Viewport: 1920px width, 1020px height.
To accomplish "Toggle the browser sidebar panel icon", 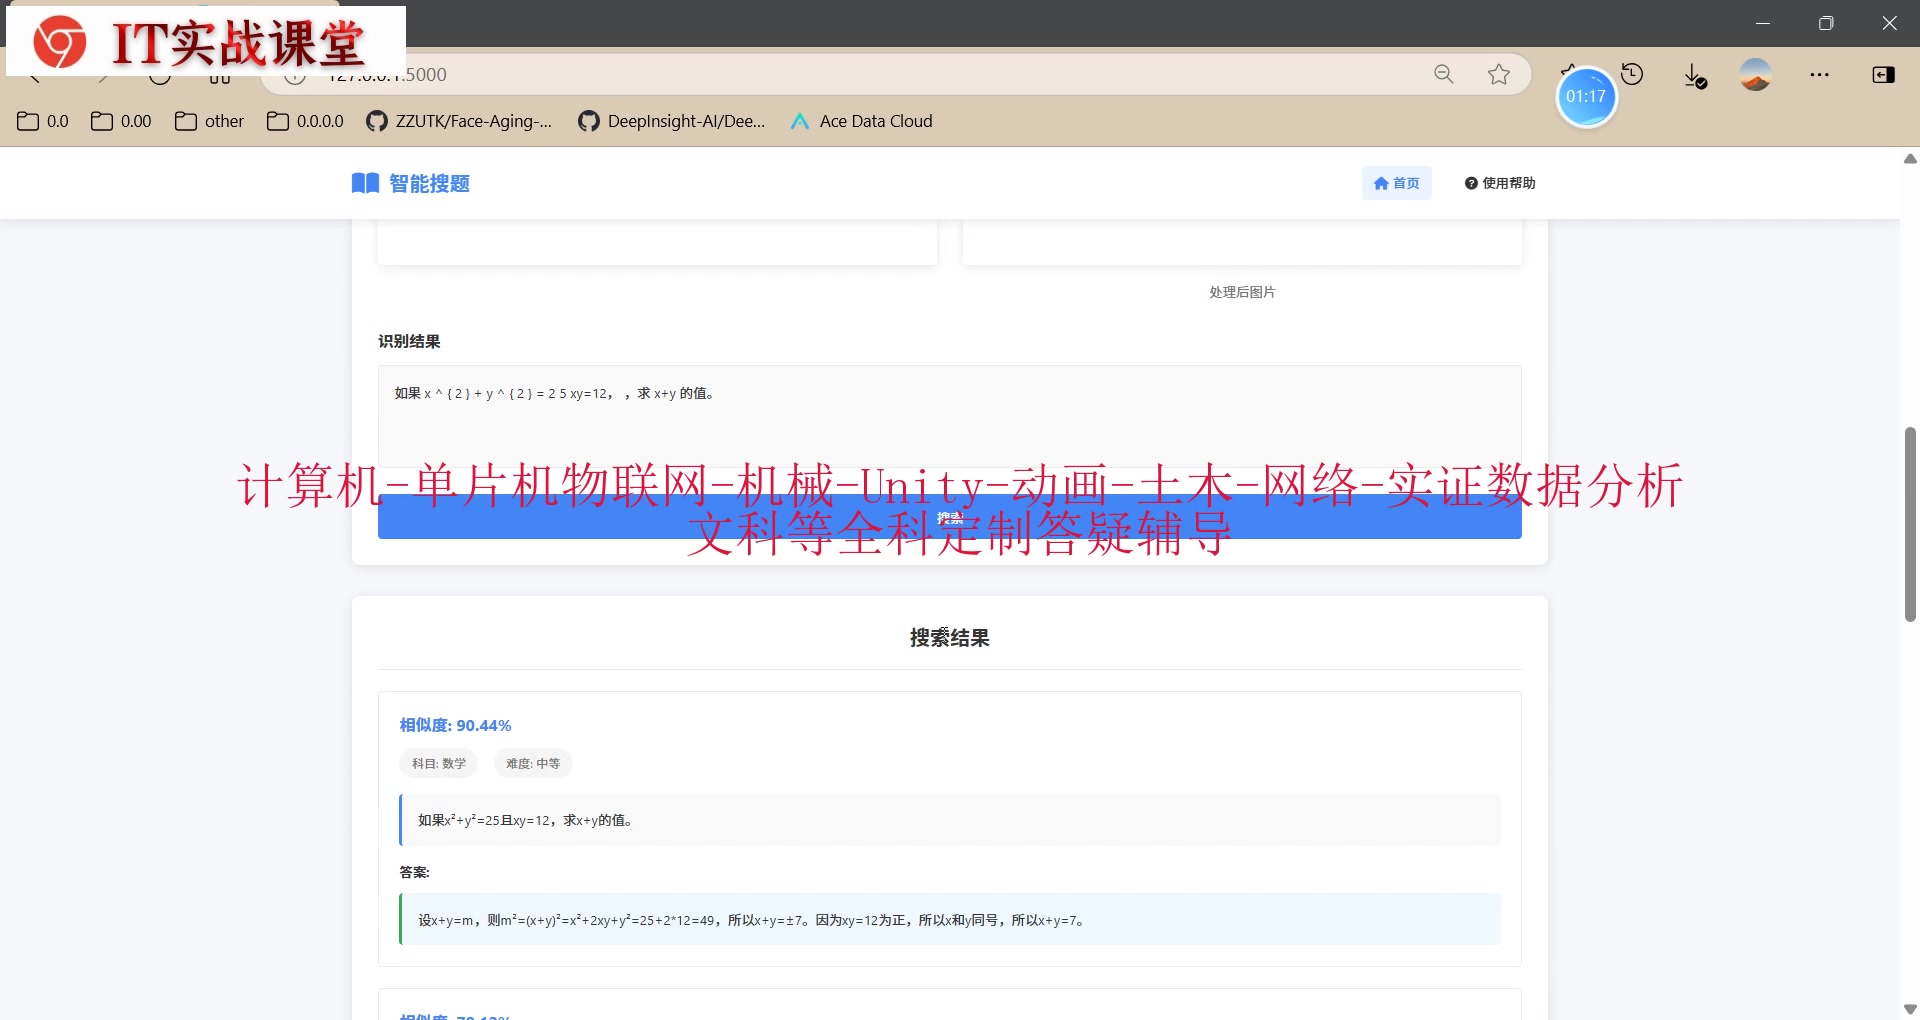I will (1883, 75).
